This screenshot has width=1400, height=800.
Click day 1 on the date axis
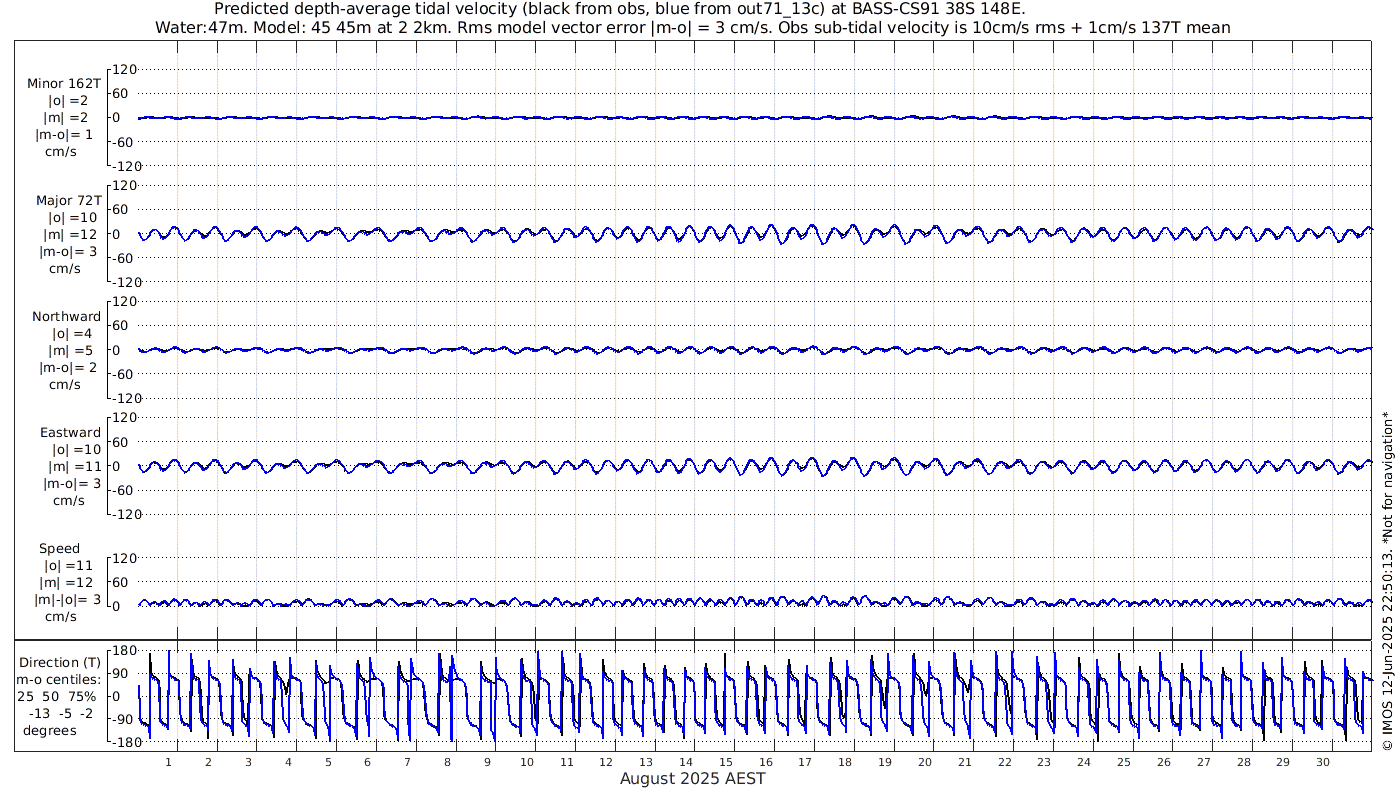click(168, 762)
